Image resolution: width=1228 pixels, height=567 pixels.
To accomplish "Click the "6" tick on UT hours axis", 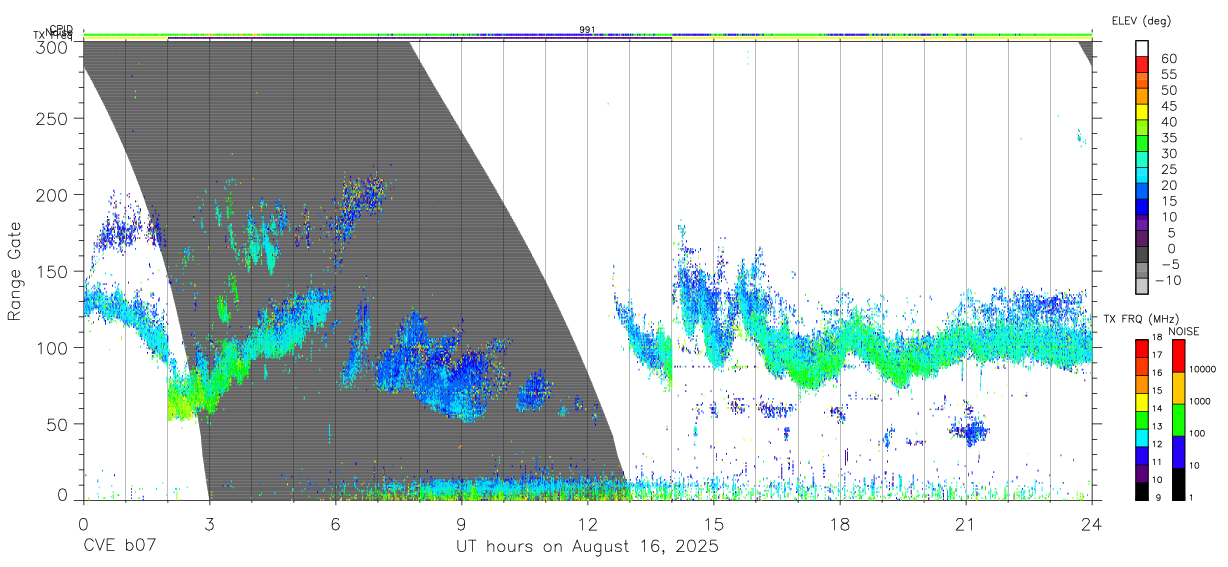I will coord(335,523).
